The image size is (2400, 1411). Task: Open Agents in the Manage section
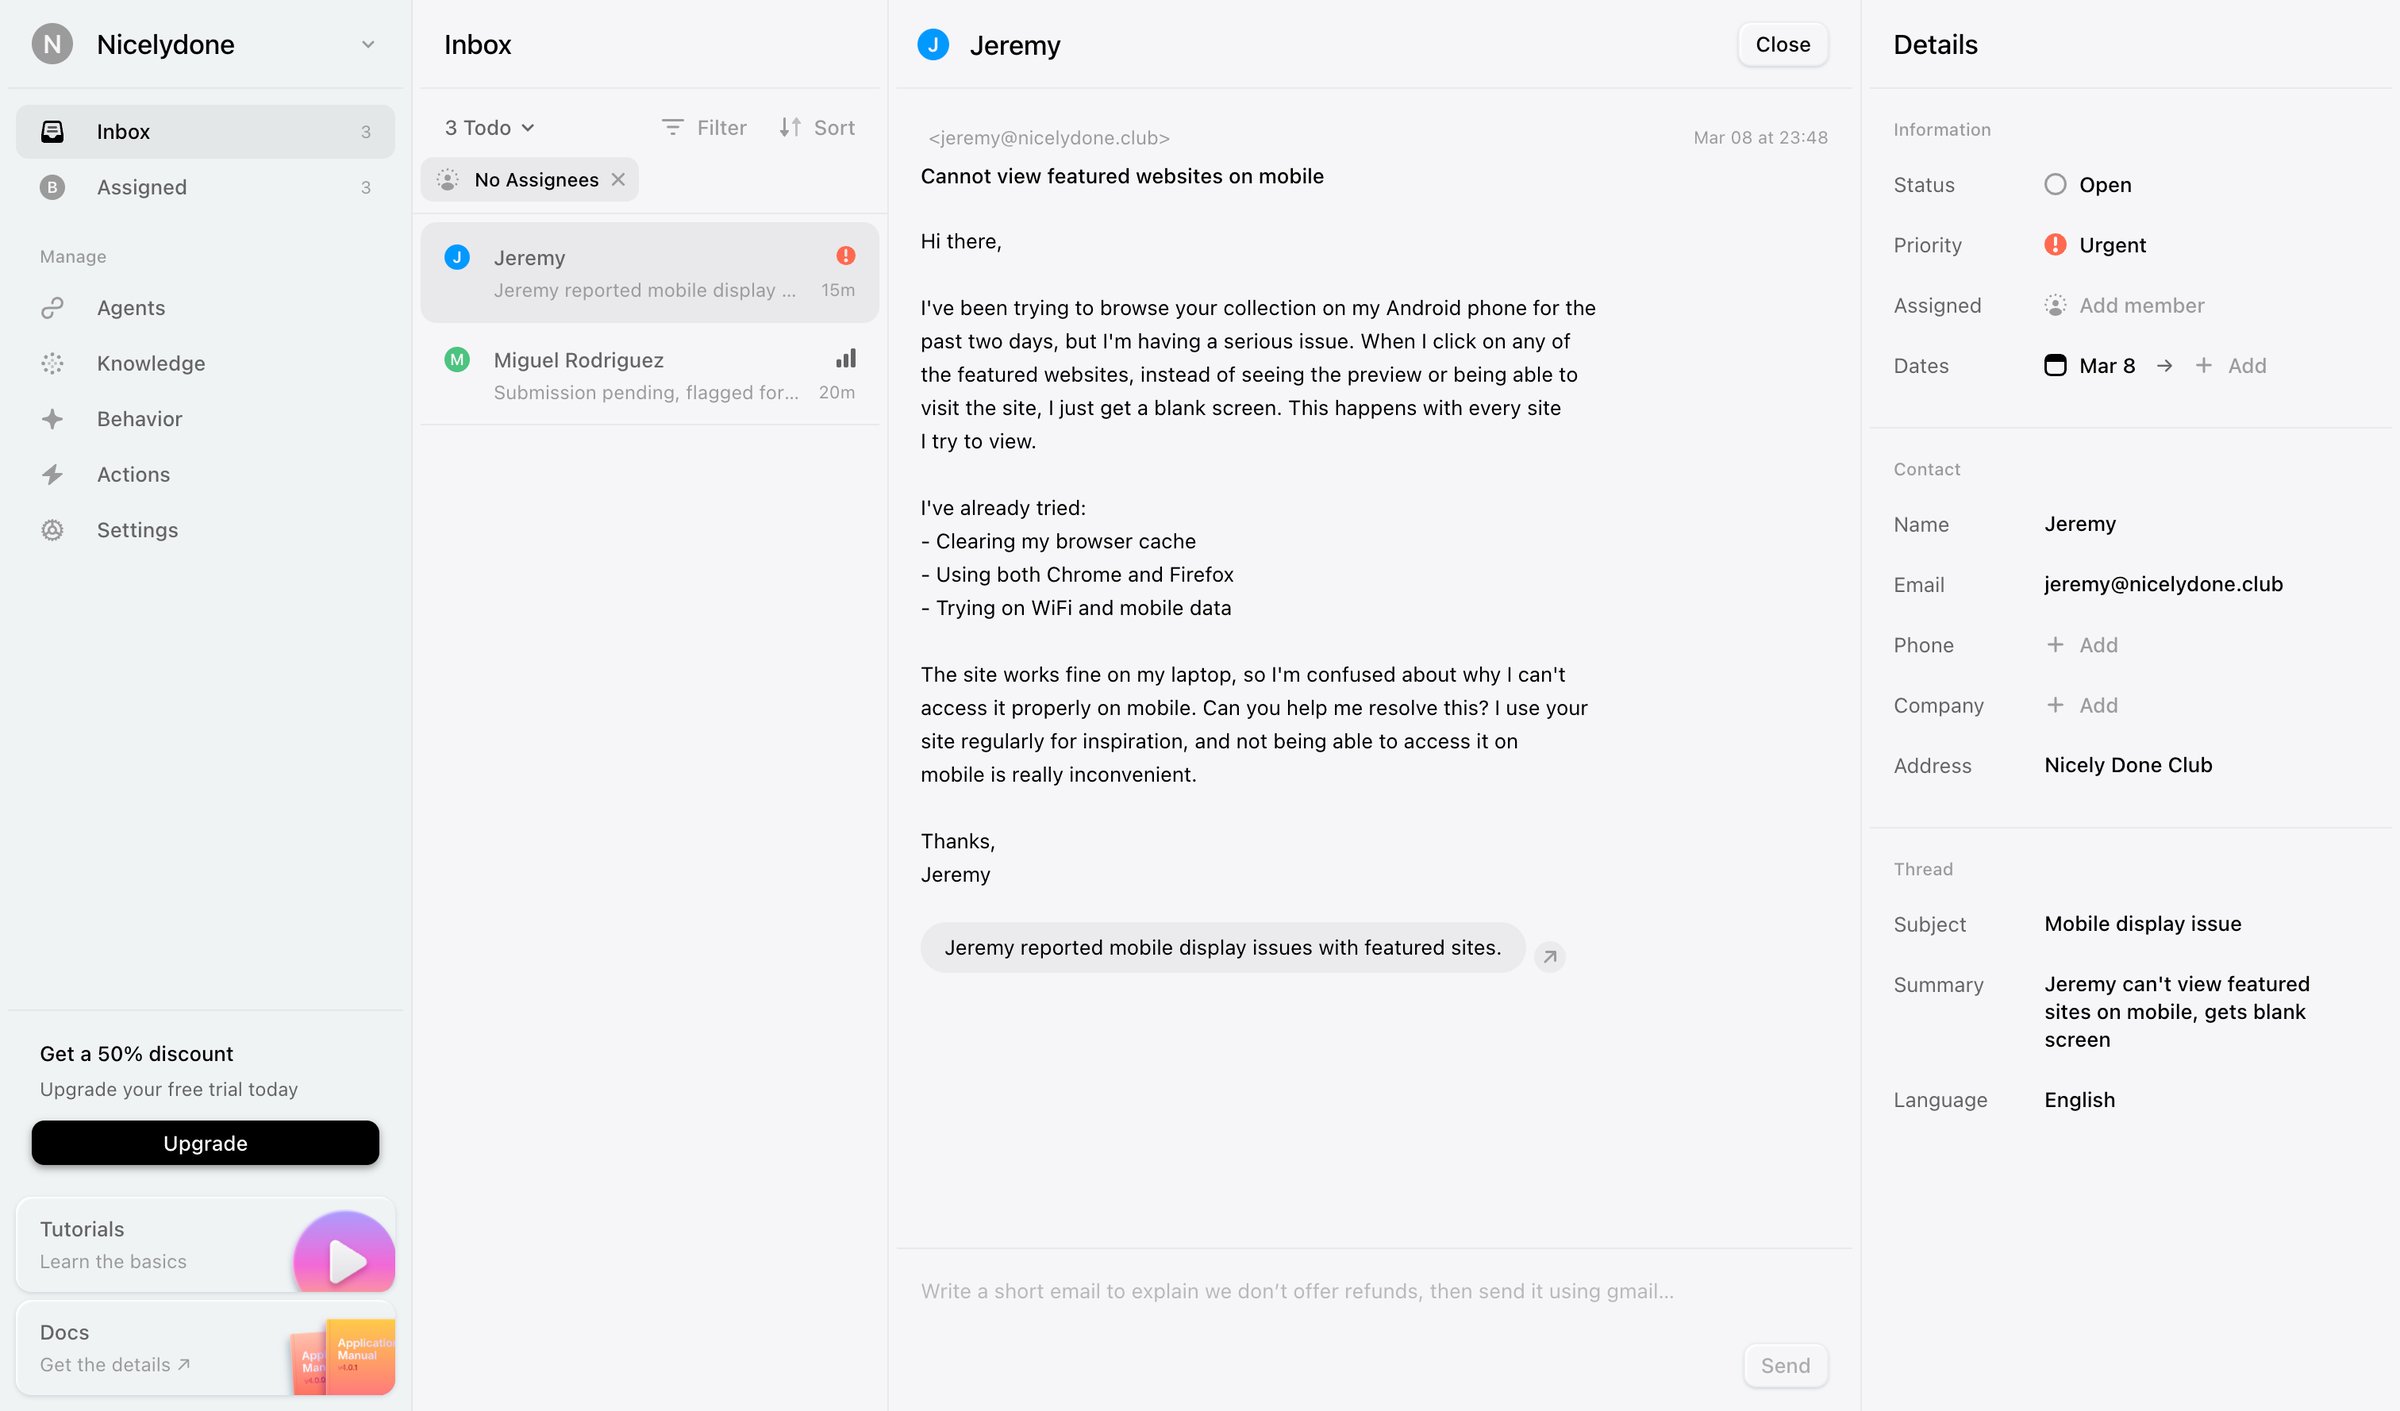(205, 308)
